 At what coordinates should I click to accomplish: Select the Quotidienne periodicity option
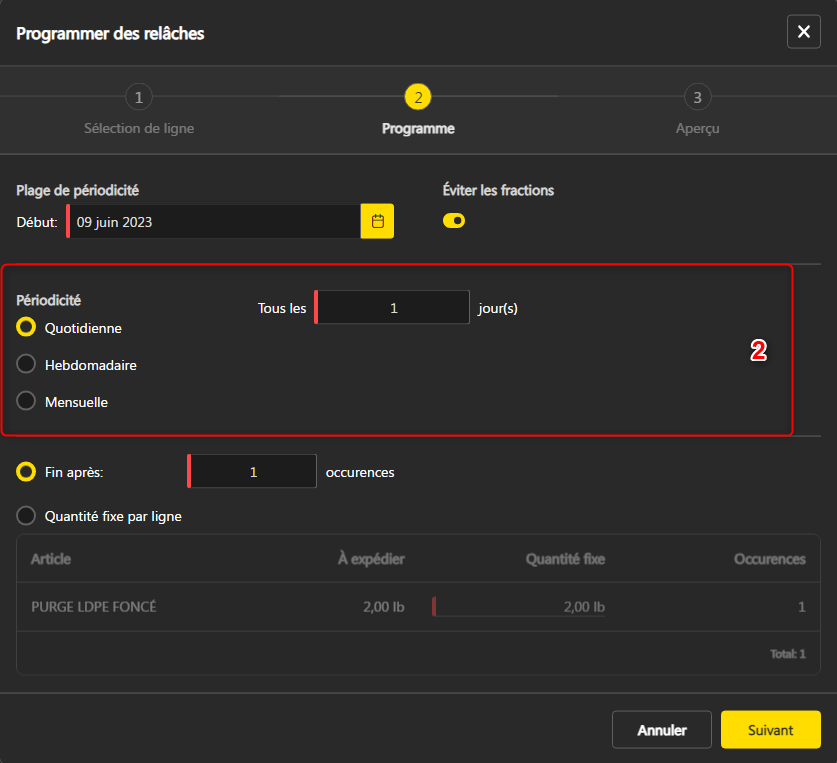27,327
